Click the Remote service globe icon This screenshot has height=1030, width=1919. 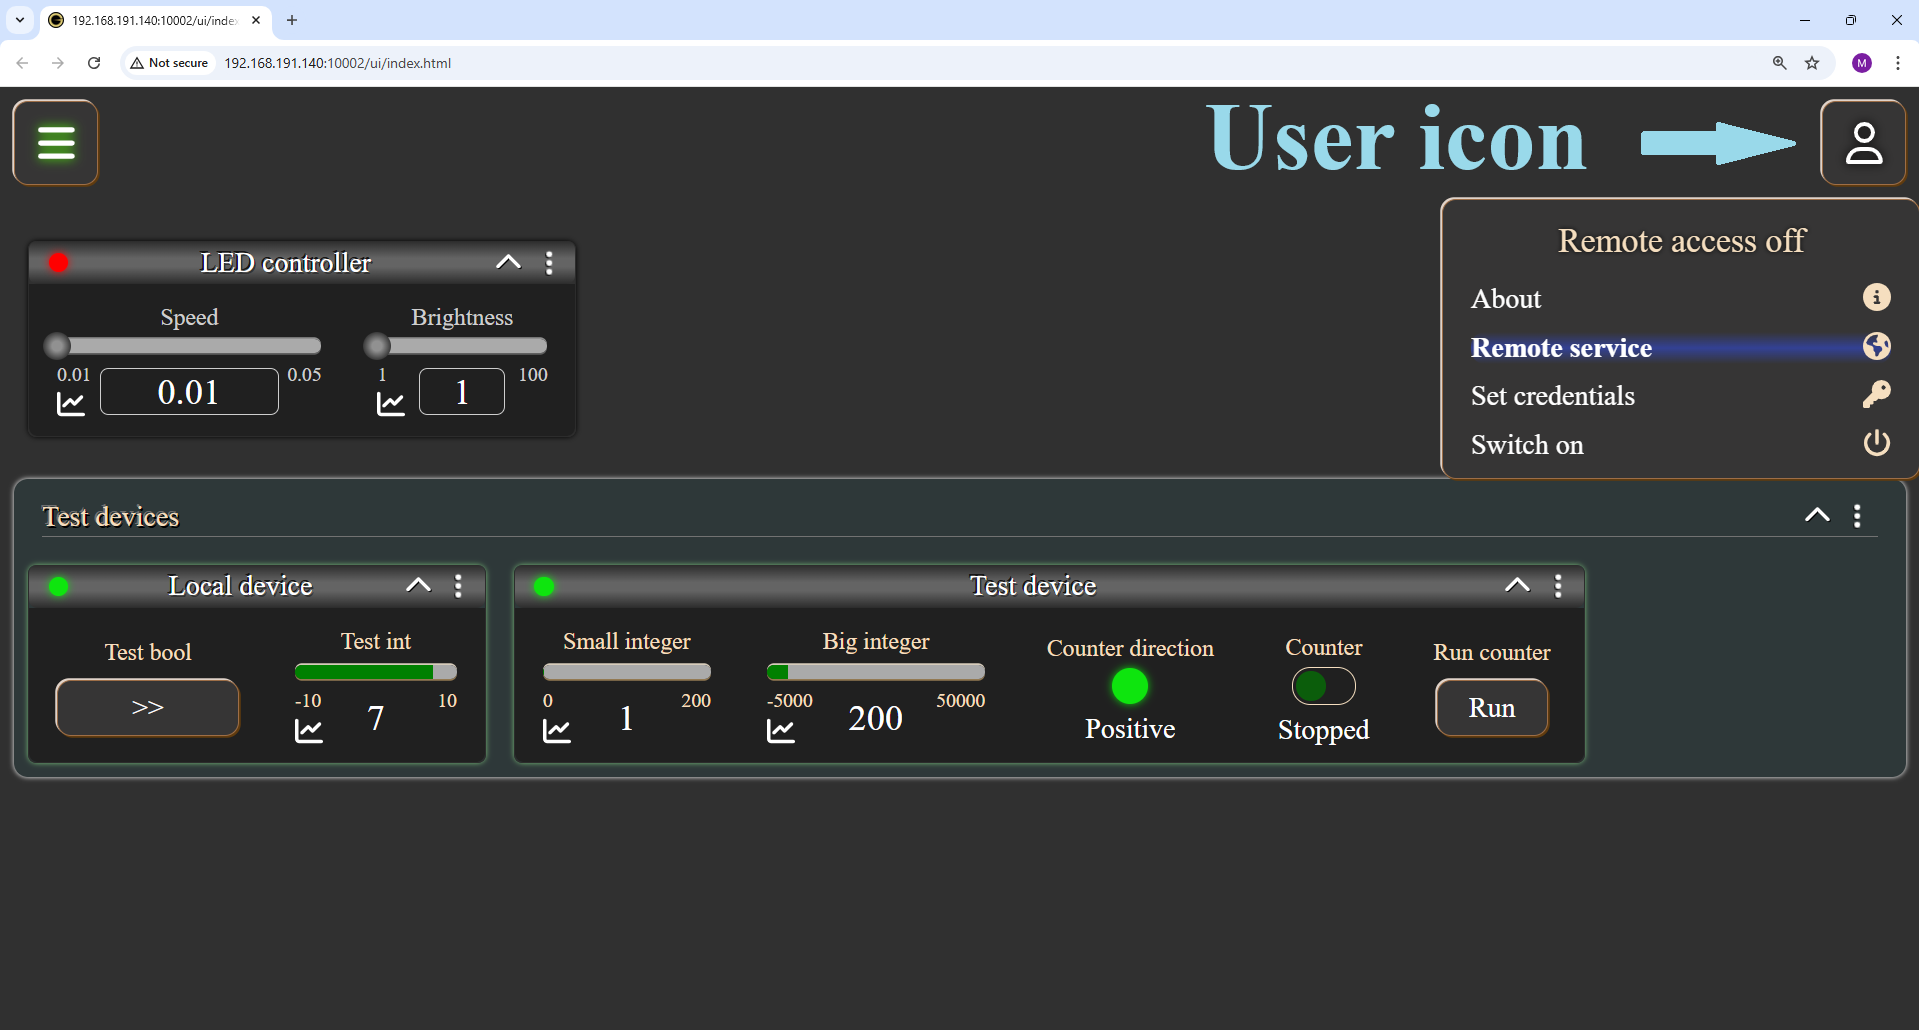[1877, 346]
